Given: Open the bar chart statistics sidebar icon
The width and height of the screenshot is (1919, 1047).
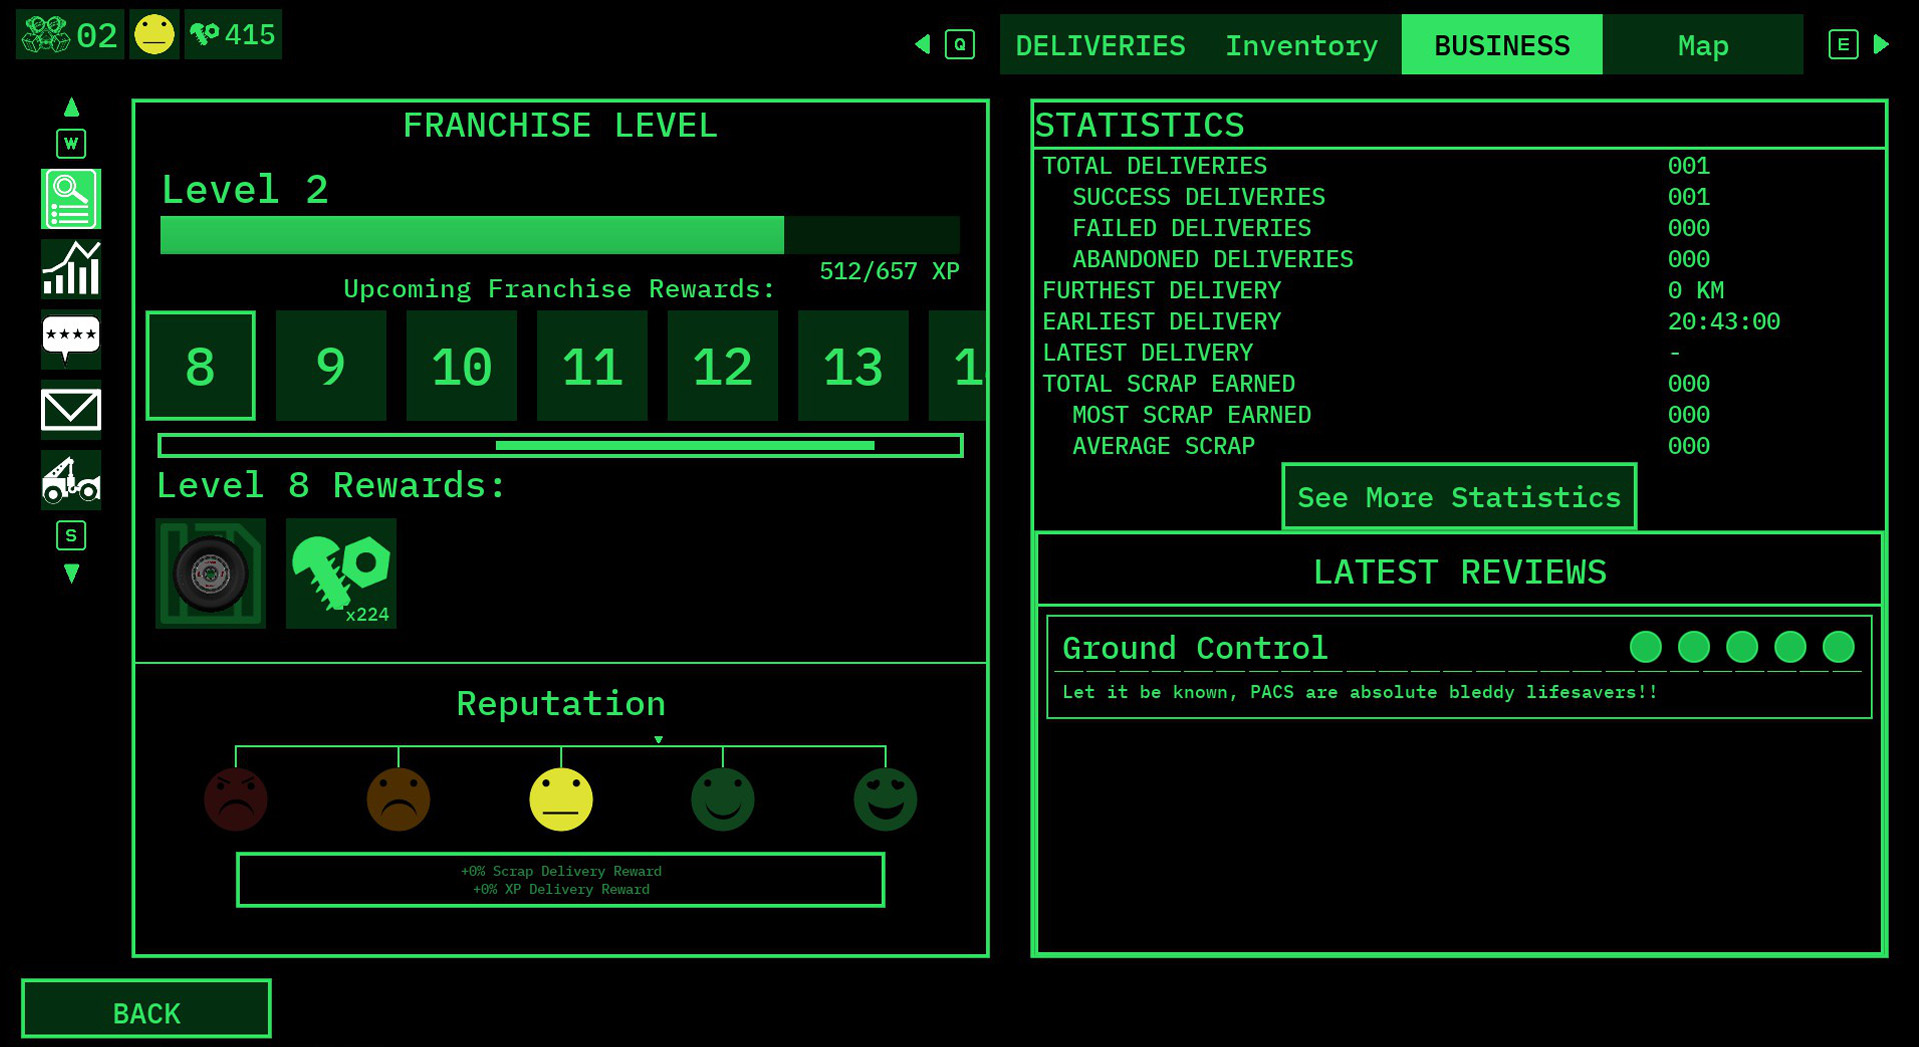Looking at the screenshot, I should coord(70,269).
